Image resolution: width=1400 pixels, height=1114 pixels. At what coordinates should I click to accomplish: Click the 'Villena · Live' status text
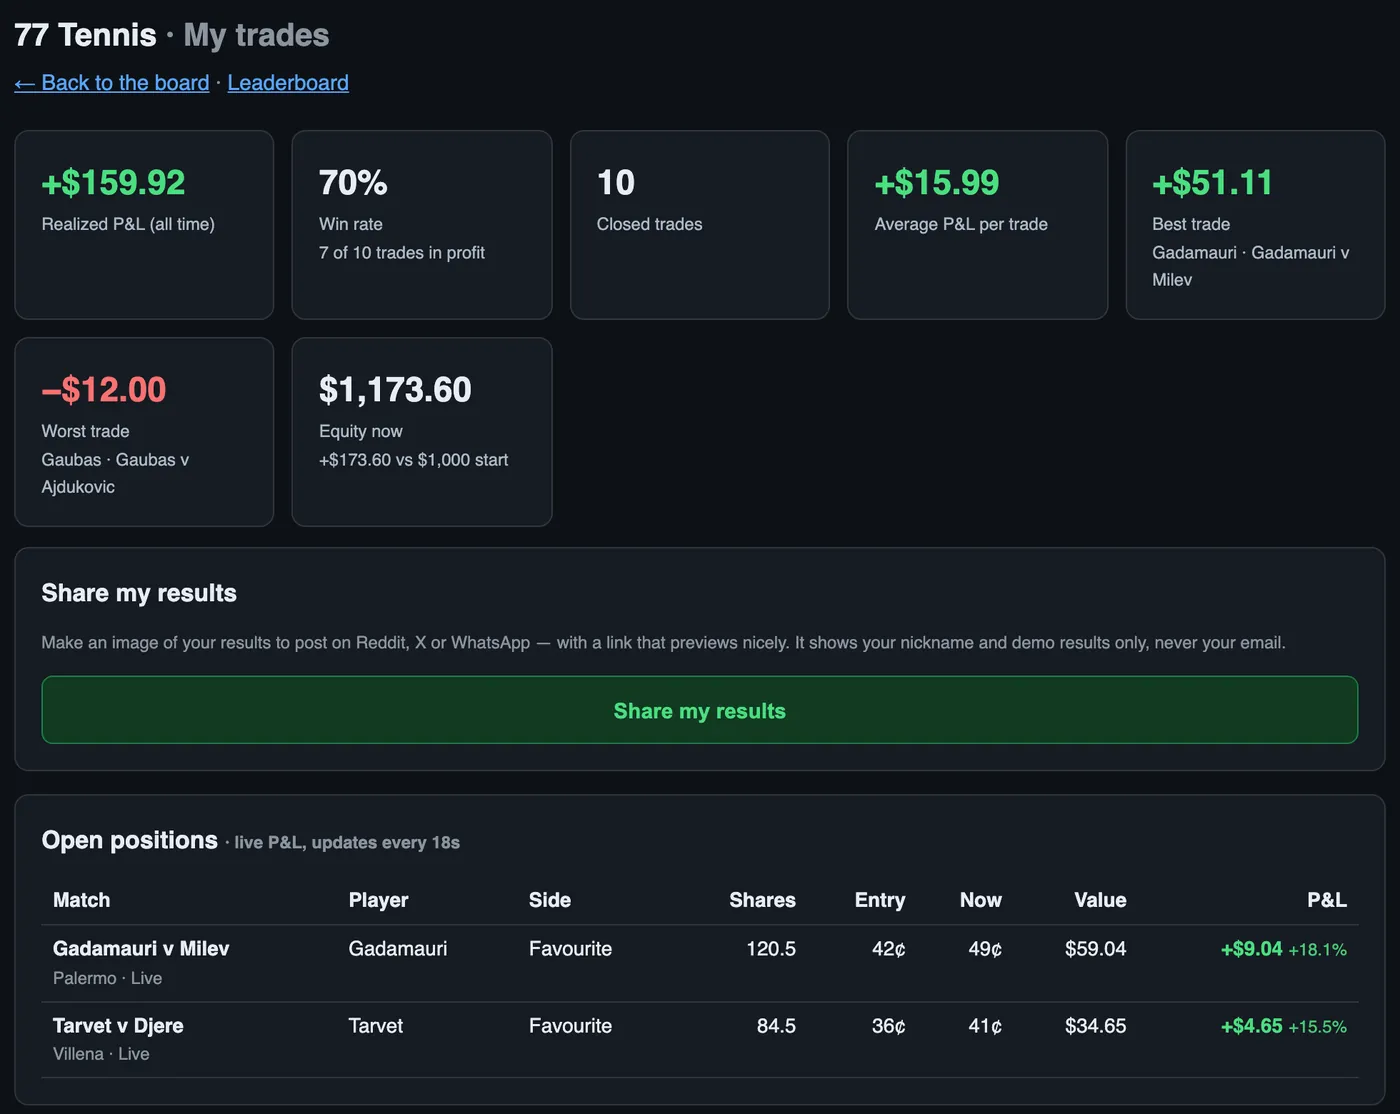click(101, 1054)
